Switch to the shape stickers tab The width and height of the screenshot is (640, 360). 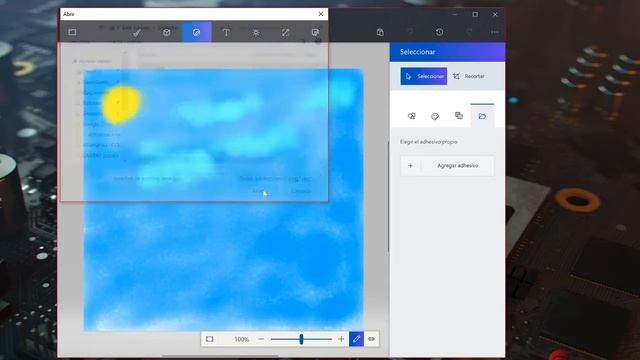412,116
